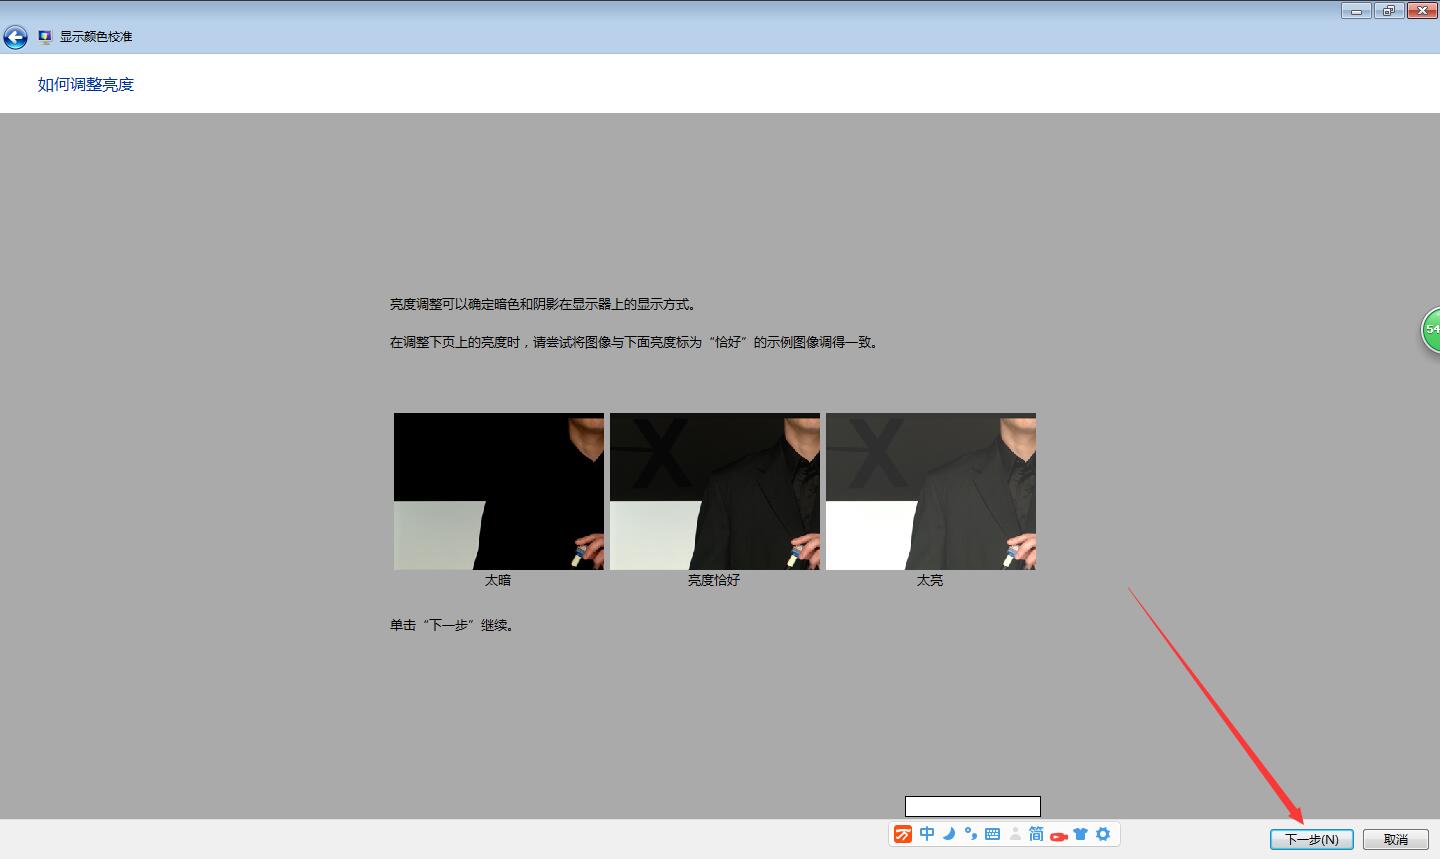The width and height of the screenshot is (1440, 859).
Task: Toggle the punctuation mode icon
Action: point(970,834)
